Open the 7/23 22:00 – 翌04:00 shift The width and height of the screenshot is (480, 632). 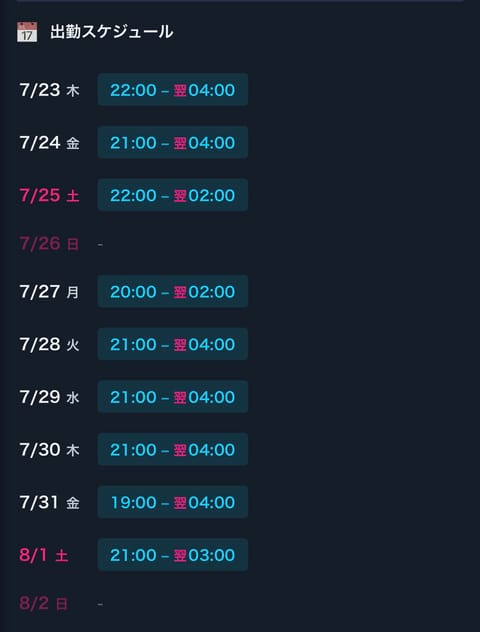click(x=172, y=89)
